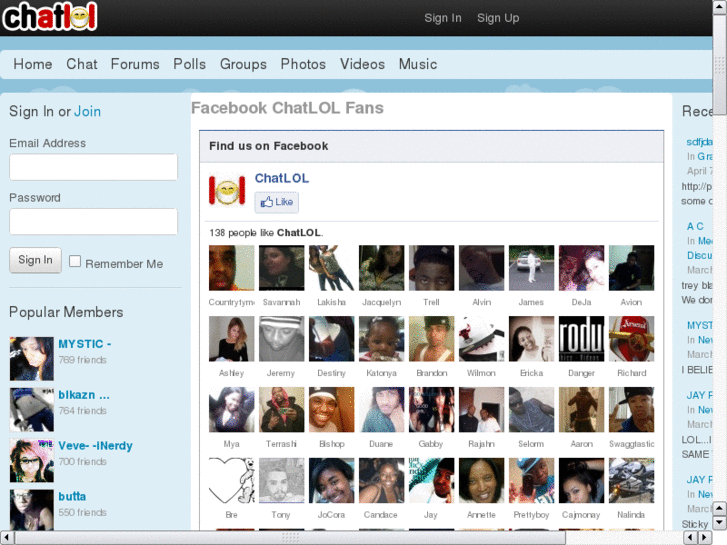727x545 pixels.
Task: Click Brandon fan photo
Action: (432, 339)
